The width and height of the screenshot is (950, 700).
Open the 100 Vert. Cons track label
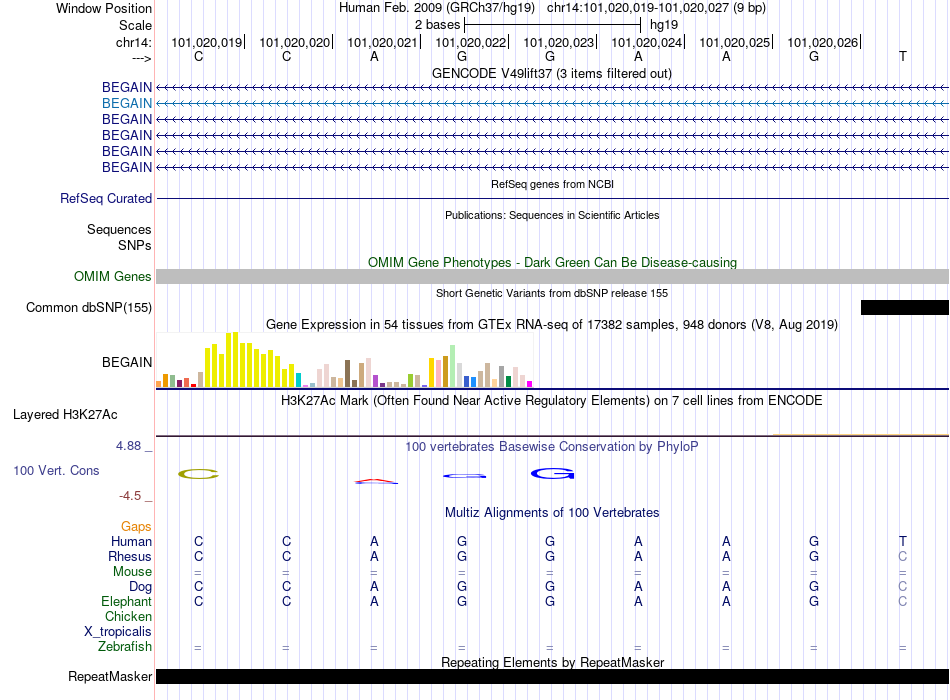(56, 470)
